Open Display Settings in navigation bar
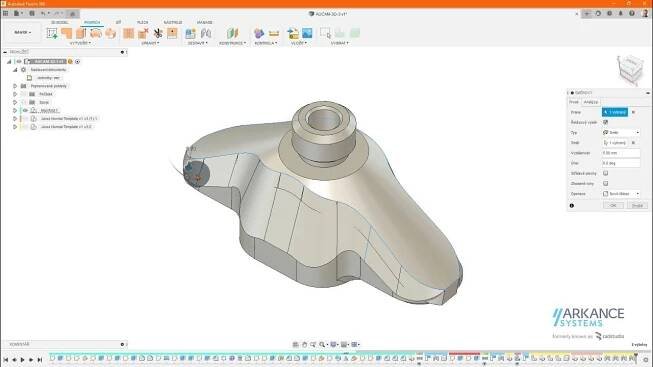Image resolution: width=653 pixels, height=367 pixels. pyautogui.click(x=334, y=345)
